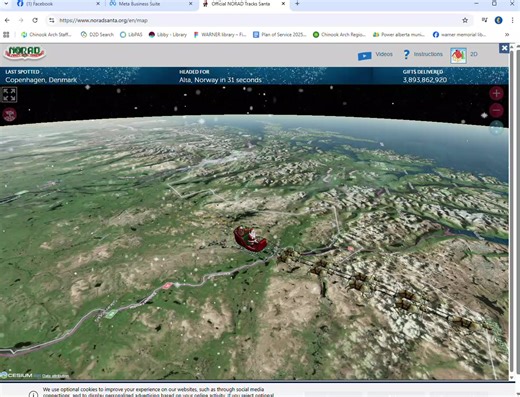Open LibPAS bookmark
The height and width of the screenshot is (397, 520).
click(131, 35)
